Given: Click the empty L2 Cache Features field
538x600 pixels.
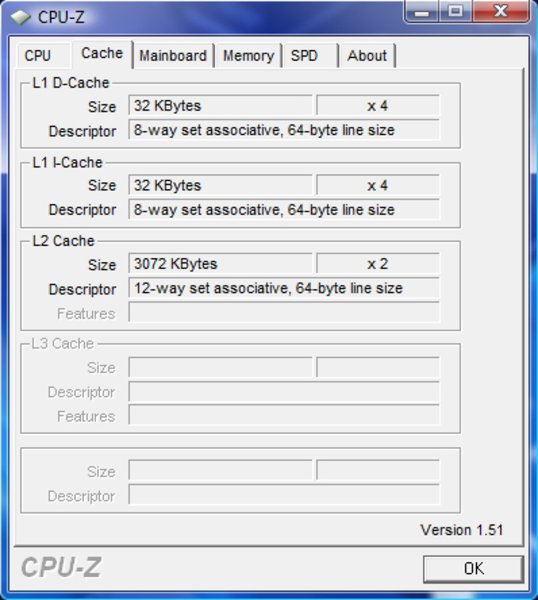Looking at the screenshot, I should click(x=284, y=313).
